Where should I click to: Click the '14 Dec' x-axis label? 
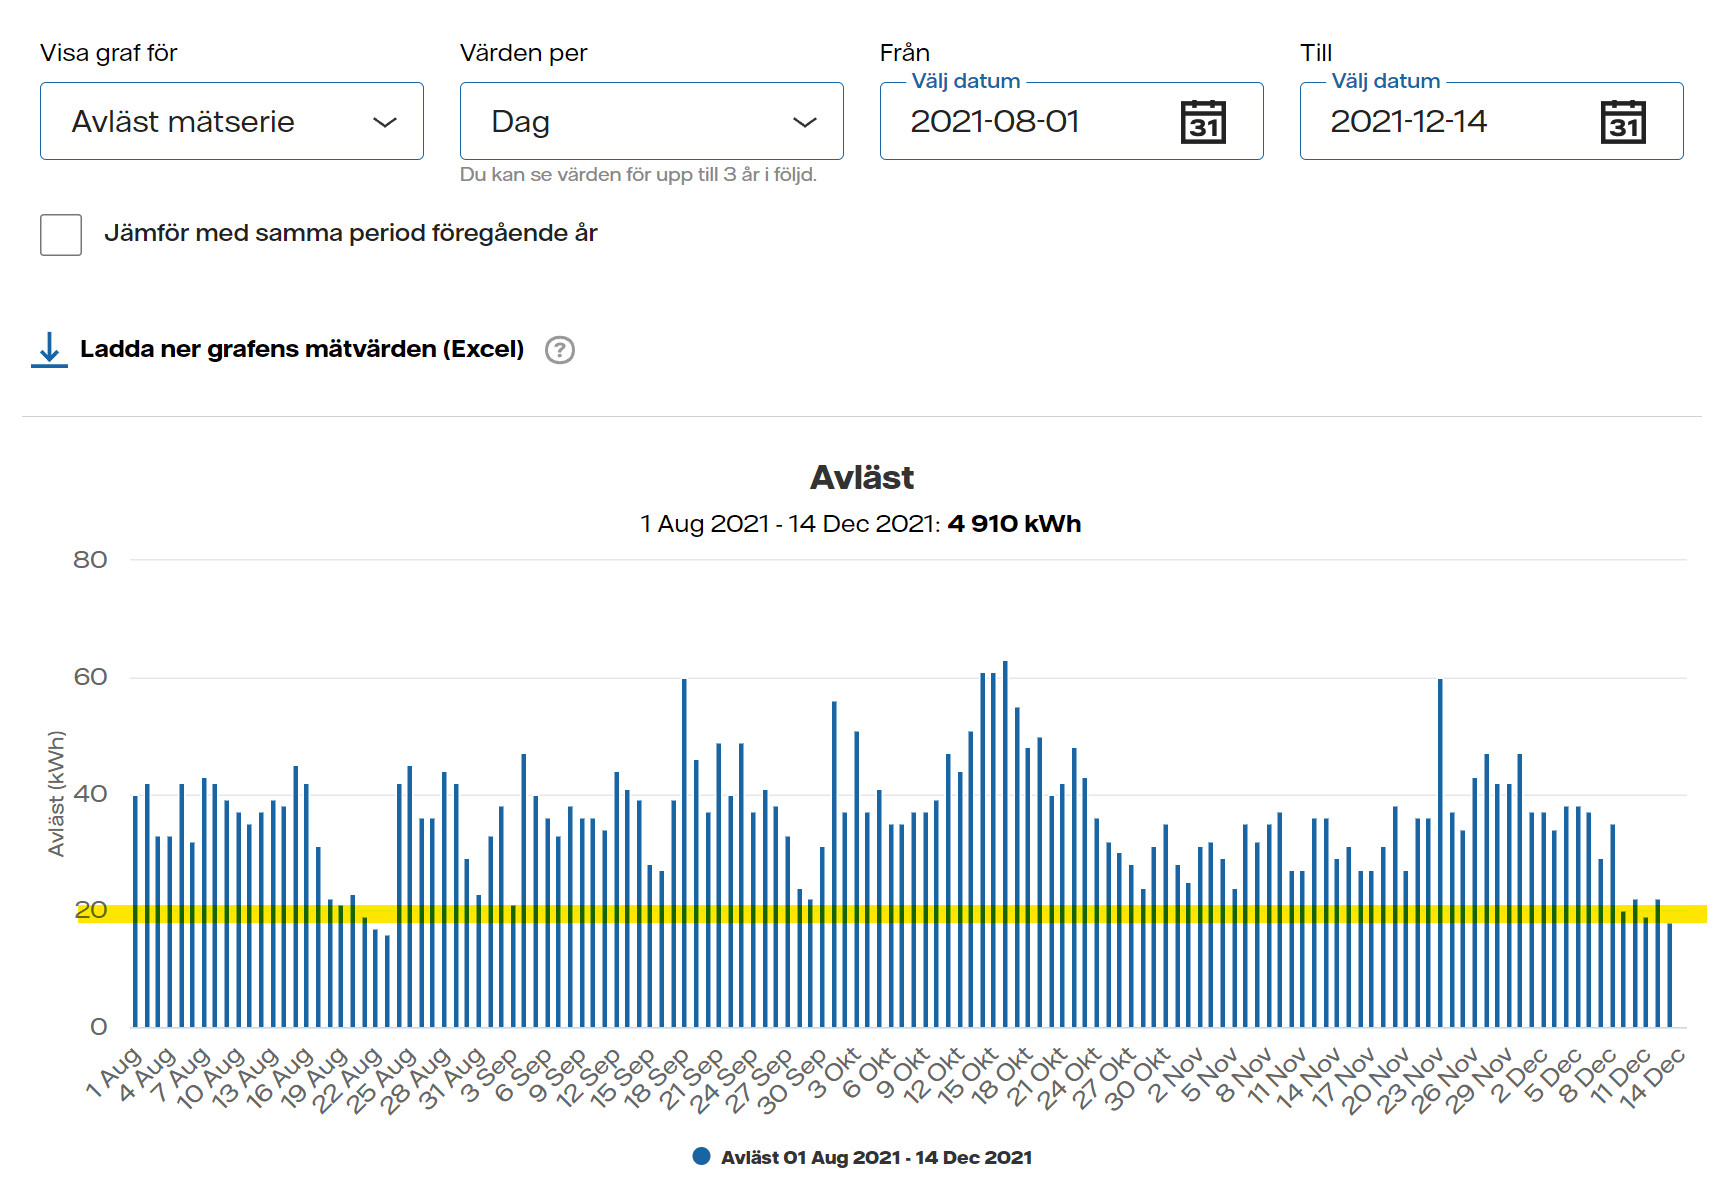1652,1078
